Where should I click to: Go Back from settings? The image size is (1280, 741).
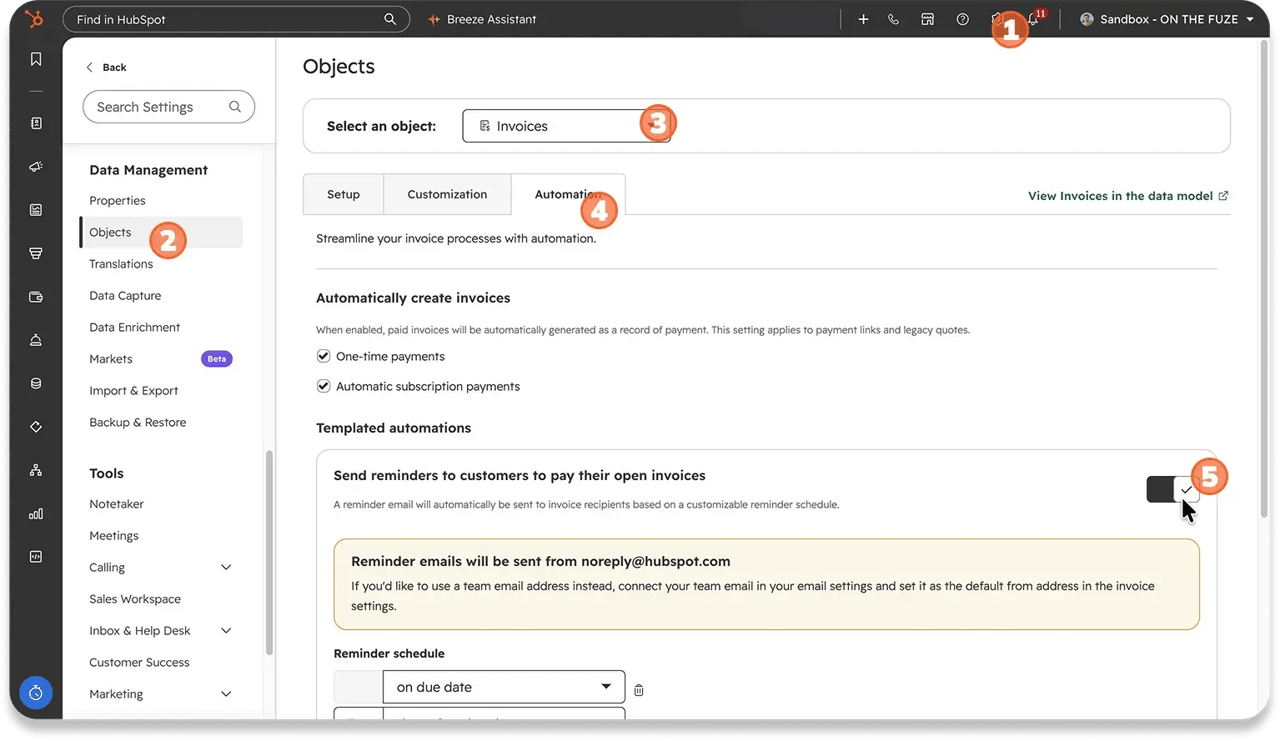point(106,67)
